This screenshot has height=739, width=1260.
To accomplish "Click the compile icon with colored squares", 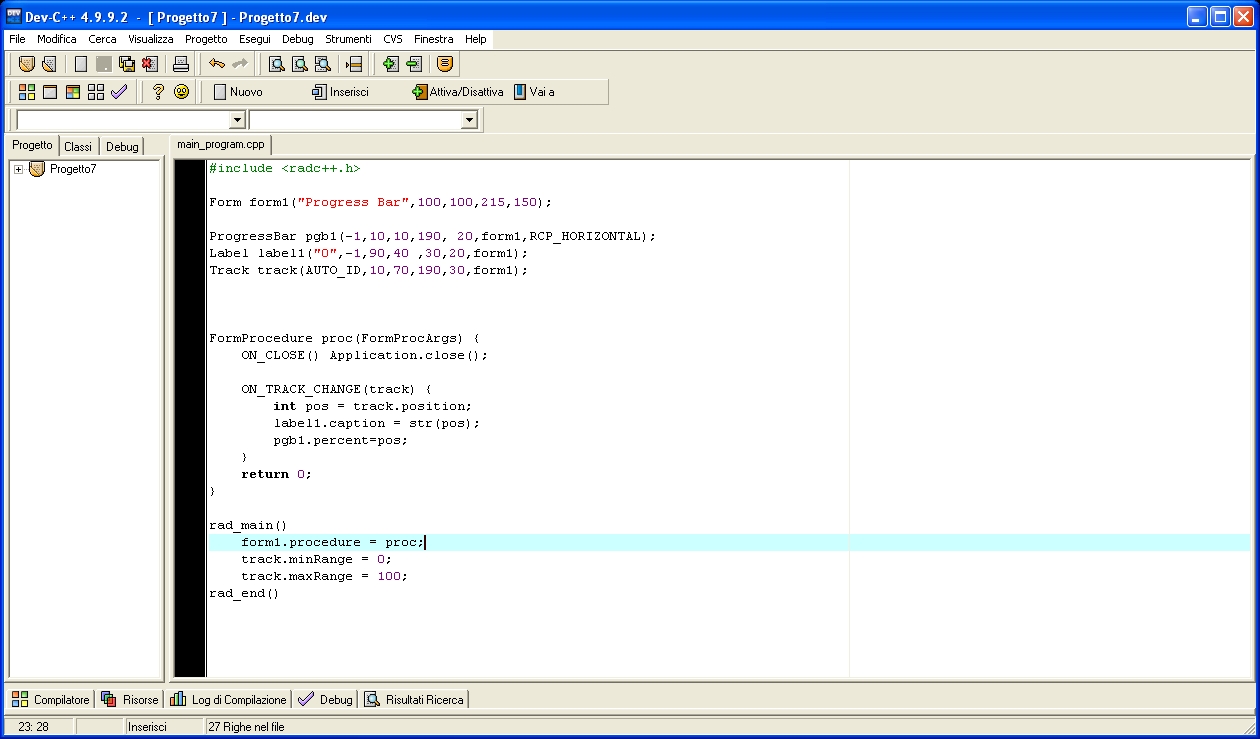I will tap(27, 92).
